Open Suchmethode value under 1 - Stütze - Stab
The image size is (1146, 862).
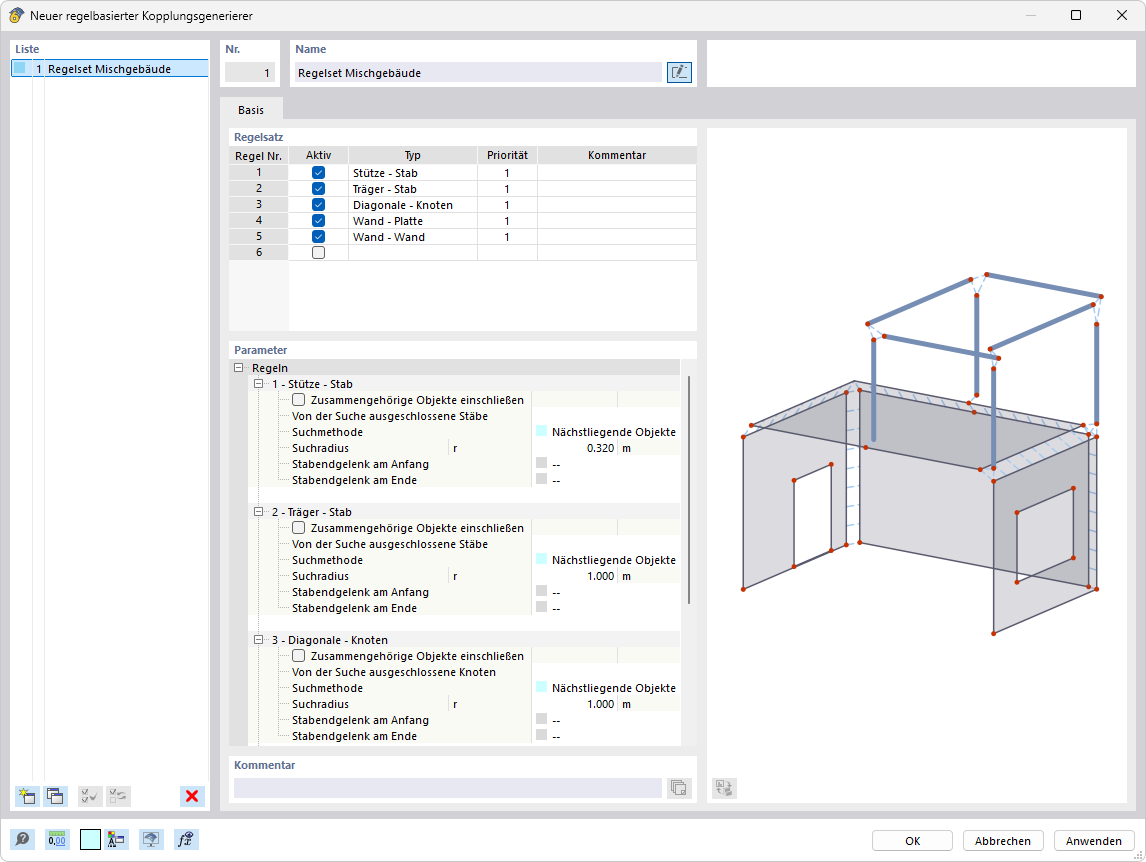(606, 432)
